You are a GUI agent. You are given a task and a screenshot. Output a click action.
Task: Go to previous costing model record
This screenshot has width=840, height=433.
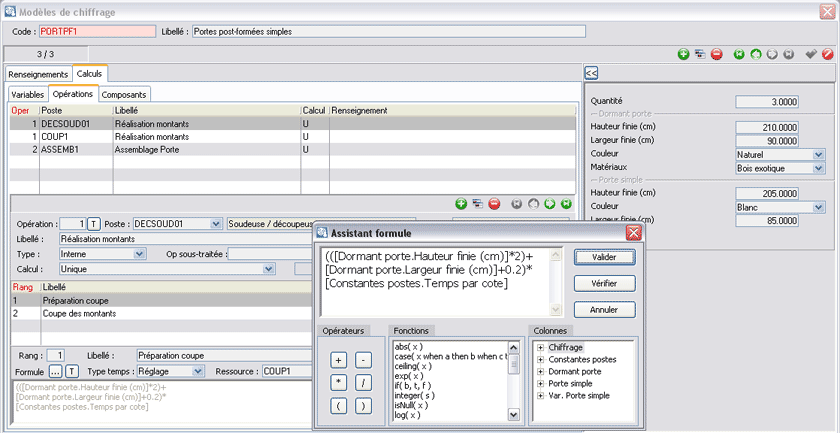(x=756, y=54)
